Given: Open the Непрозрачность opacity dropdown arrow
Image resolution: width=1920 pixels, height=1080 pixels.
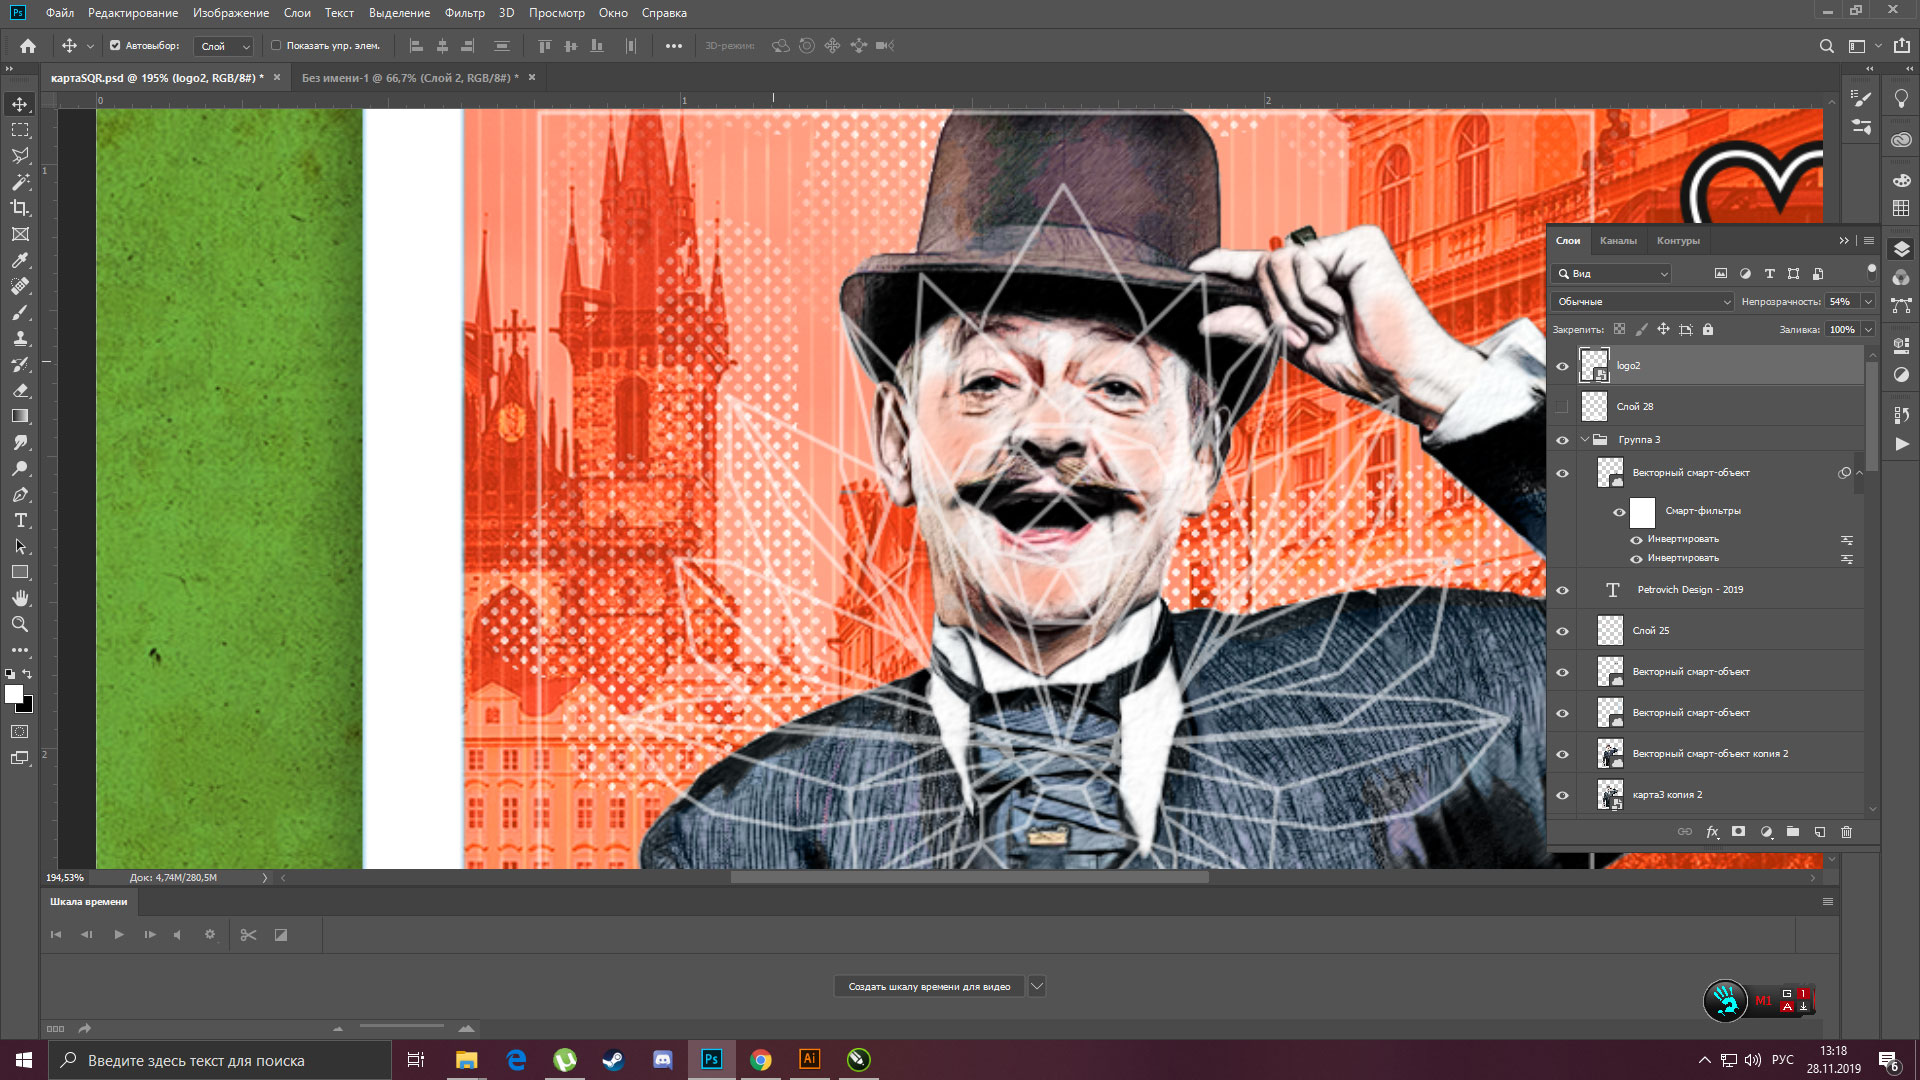Looking at the screenshot, I should tap(1867, 301).
